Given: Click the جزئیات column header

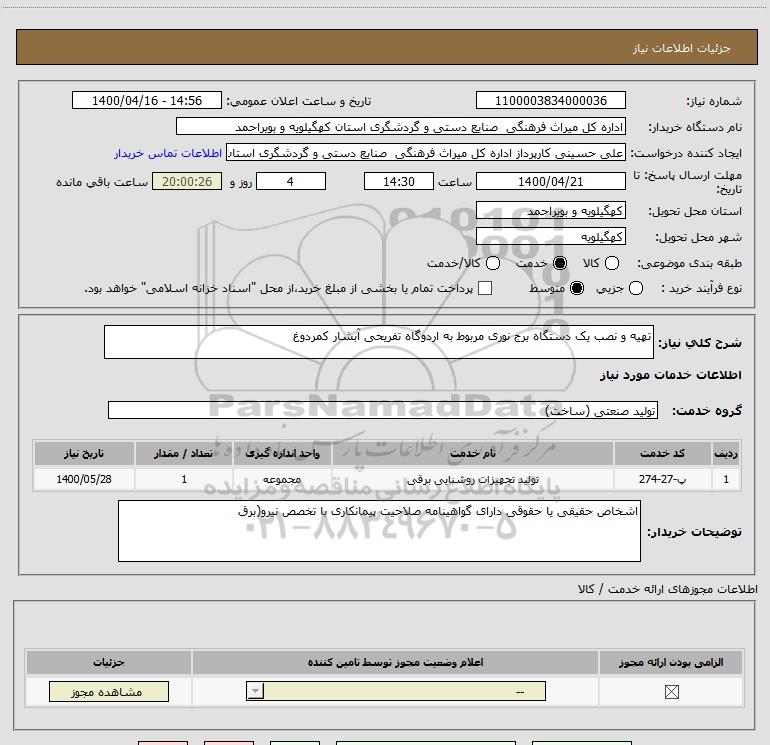Looking at the screenshot, I should click(x=109, y=662).
